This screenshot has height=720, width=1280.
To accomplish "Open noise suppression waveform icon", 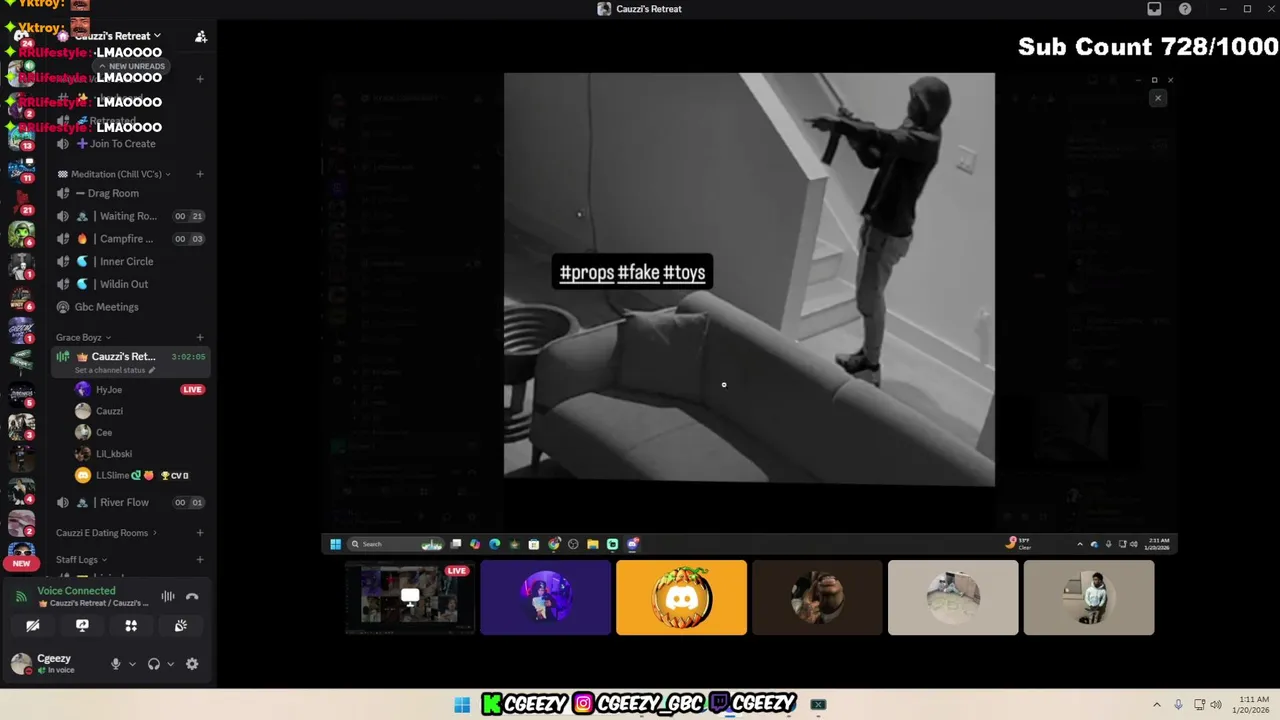I will point(168,597).
